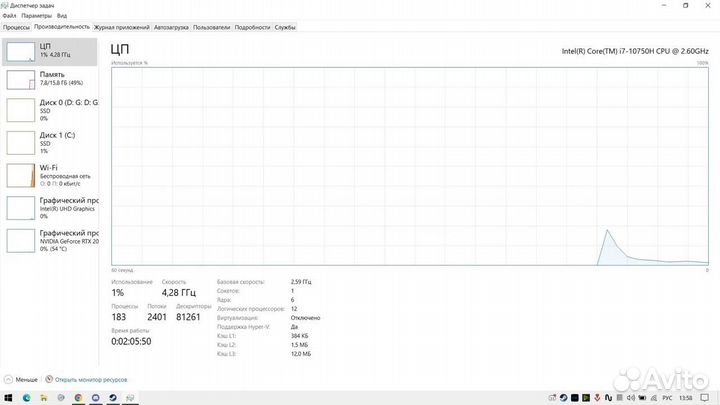Viewport: 720px width, 405px height.
Task: Switch to Steam on taskbar
Action: tap(113, 398)
